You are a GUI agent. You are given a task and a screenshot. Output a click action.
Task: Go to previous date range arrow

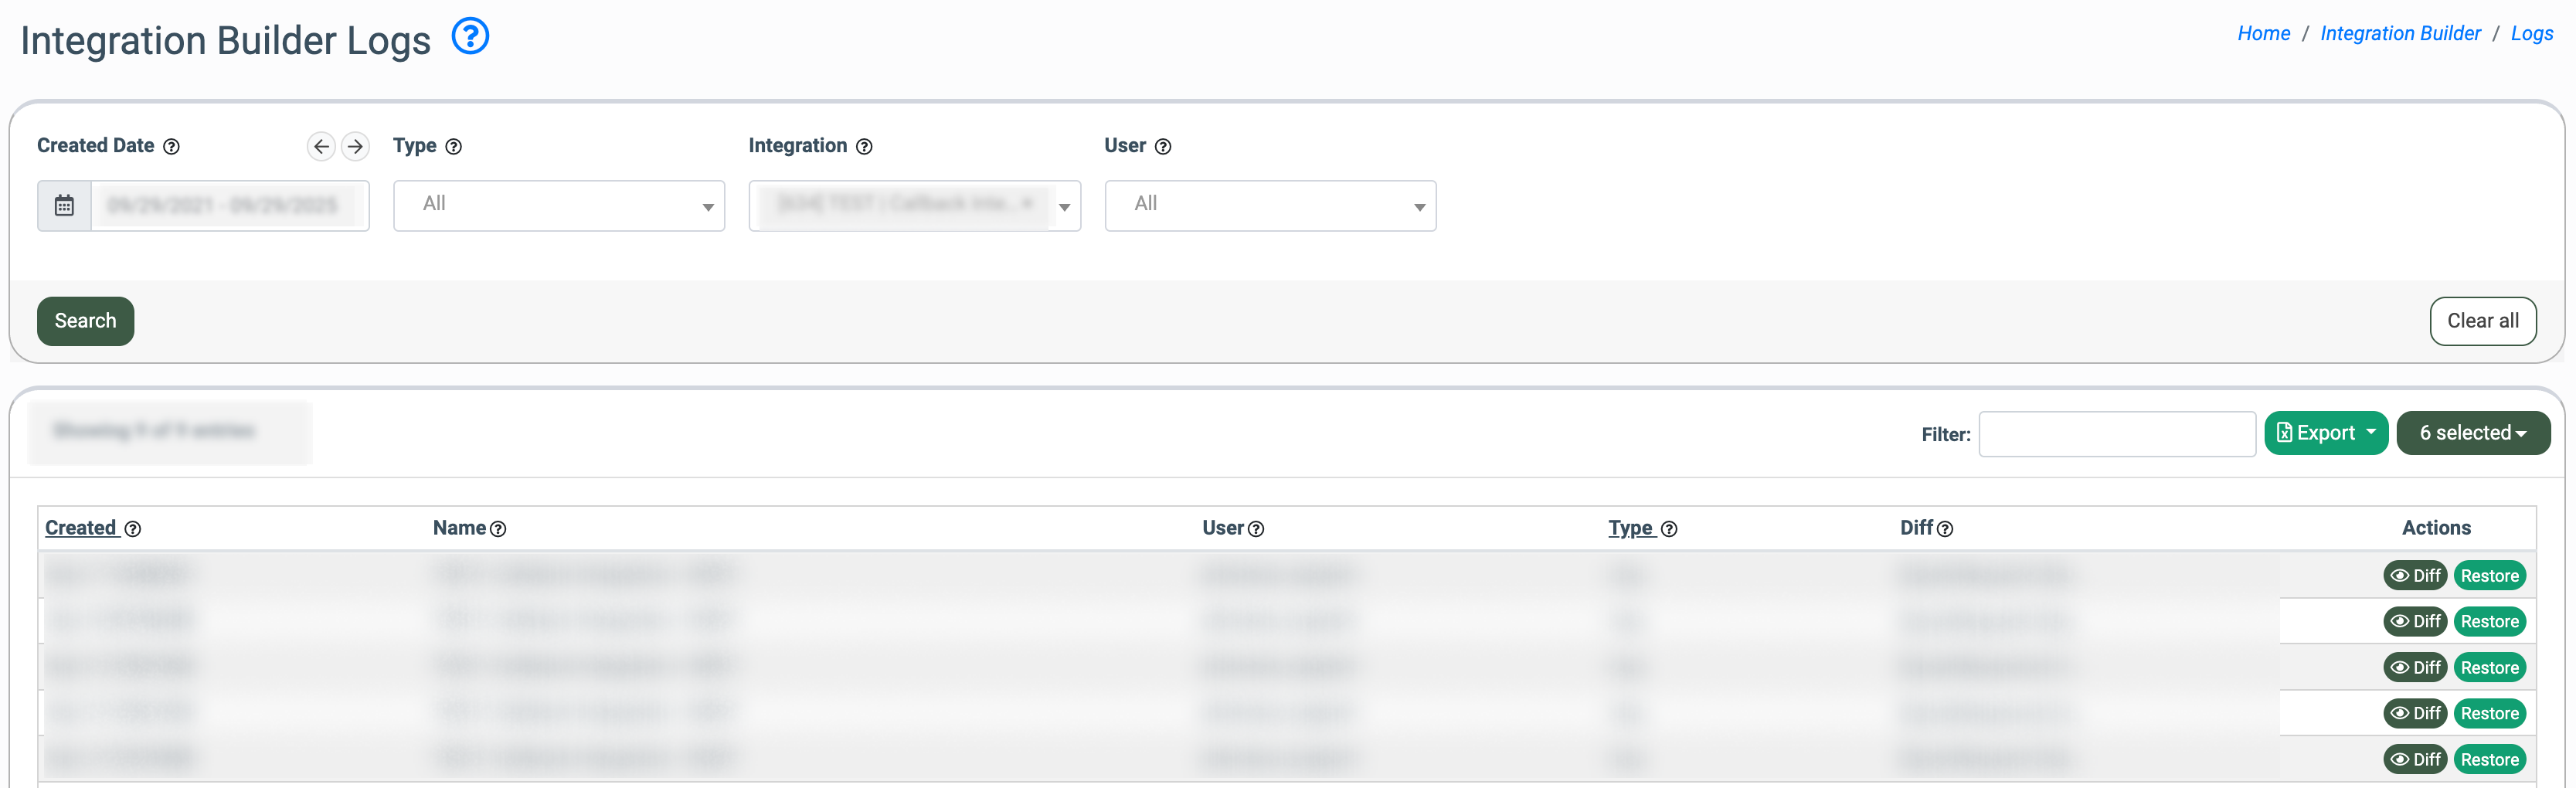pos(320,146)
